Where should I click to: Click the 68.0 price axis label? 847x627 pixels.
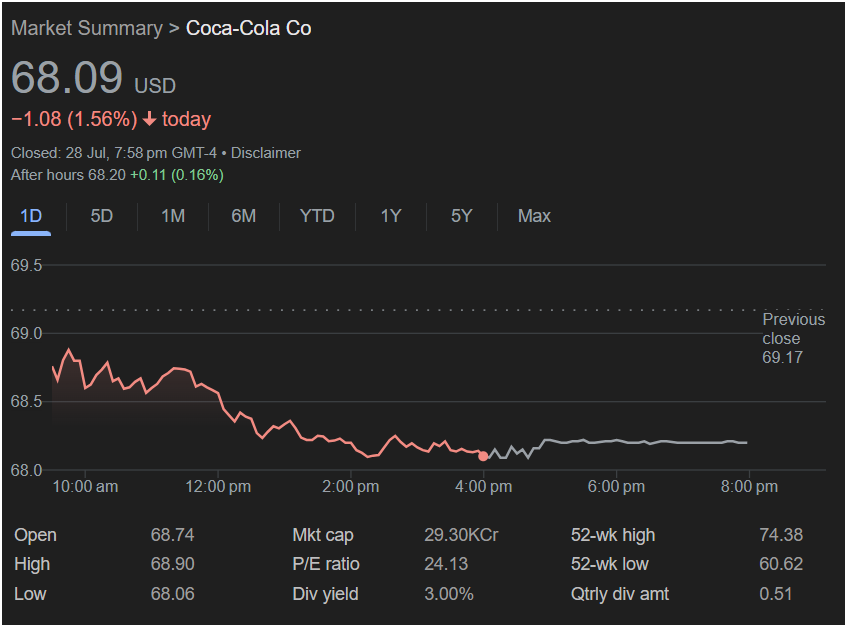(x=26, y=470)
